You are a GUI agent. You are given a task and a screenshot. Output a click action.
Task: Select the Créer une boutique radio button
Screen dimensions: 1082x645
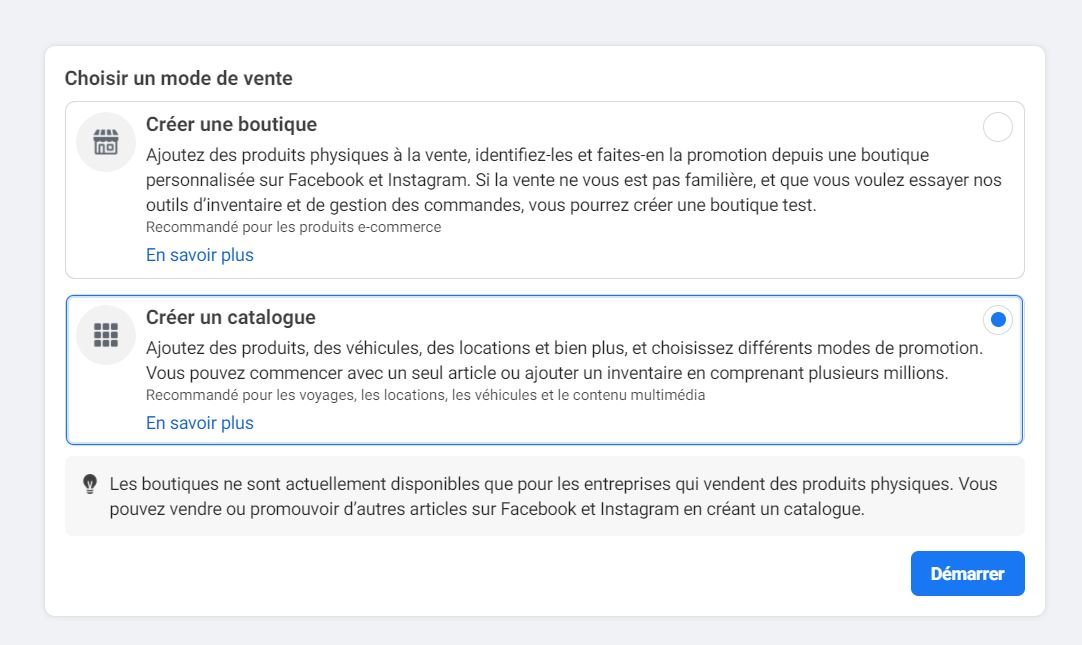(x=997, y=127)
